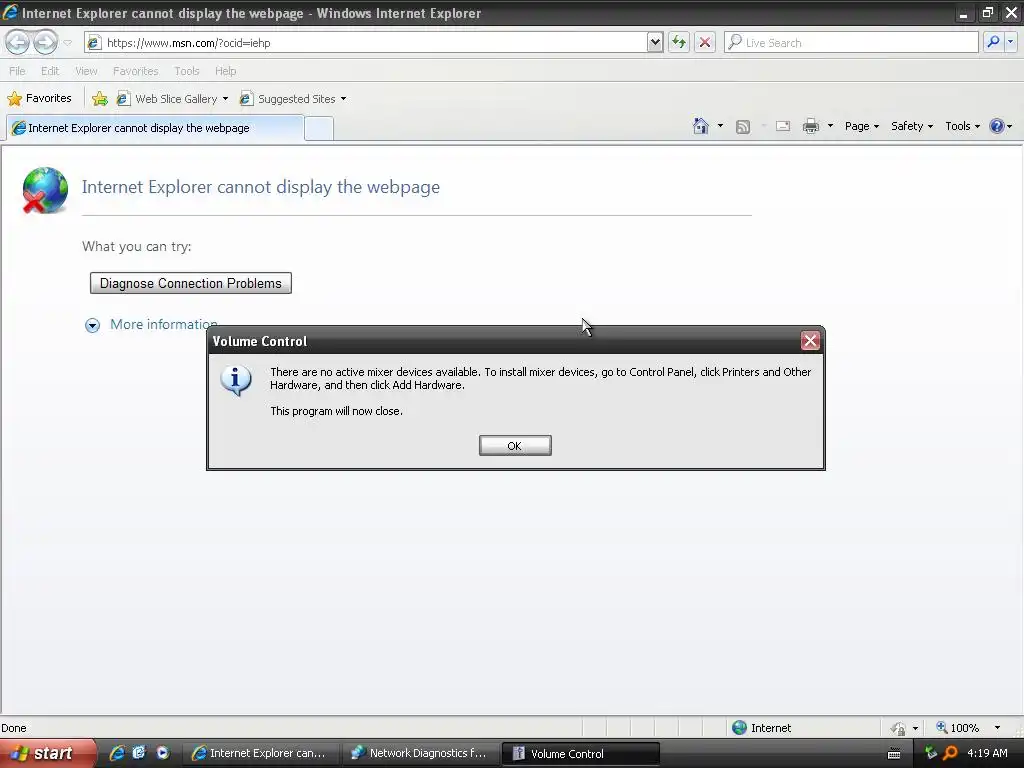Expand the Suggested Sites arrow
1024x768 pixels.
pyautogui.click(x=344, y=99)
